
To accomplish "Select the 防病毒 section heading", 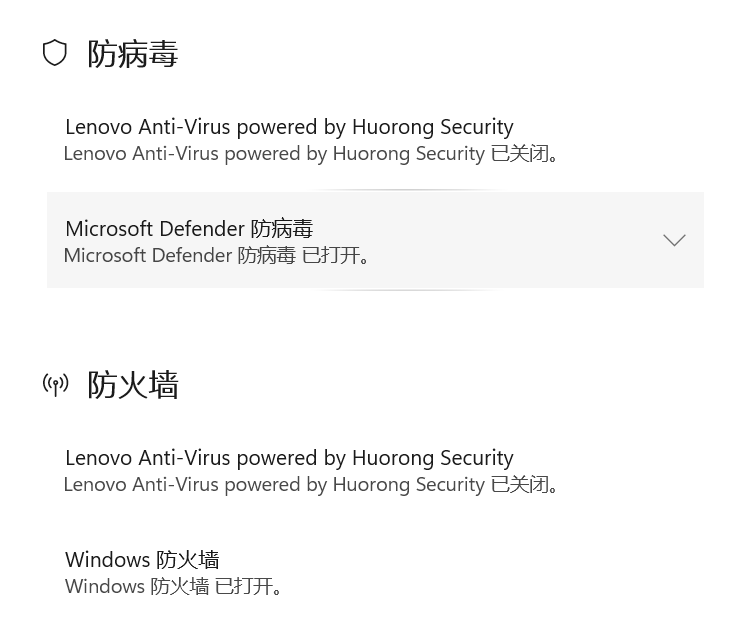I will (x=133, y=53).
